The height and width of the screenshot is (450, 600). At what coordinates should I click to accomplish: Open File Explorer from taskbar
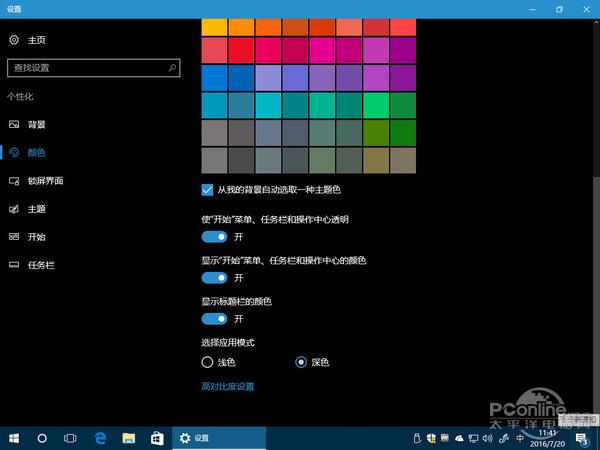tap(129, 438)
